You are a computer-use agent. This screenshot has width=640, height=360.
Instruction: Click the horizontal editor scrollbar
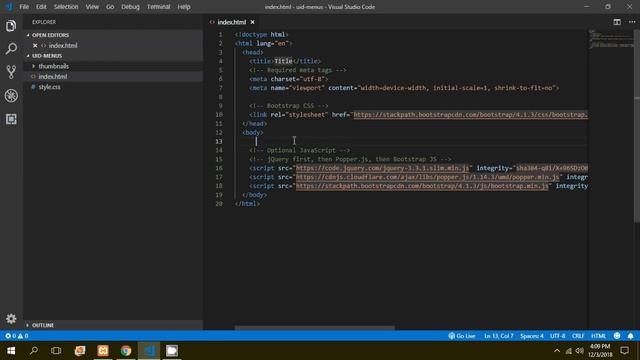[314, 327]
